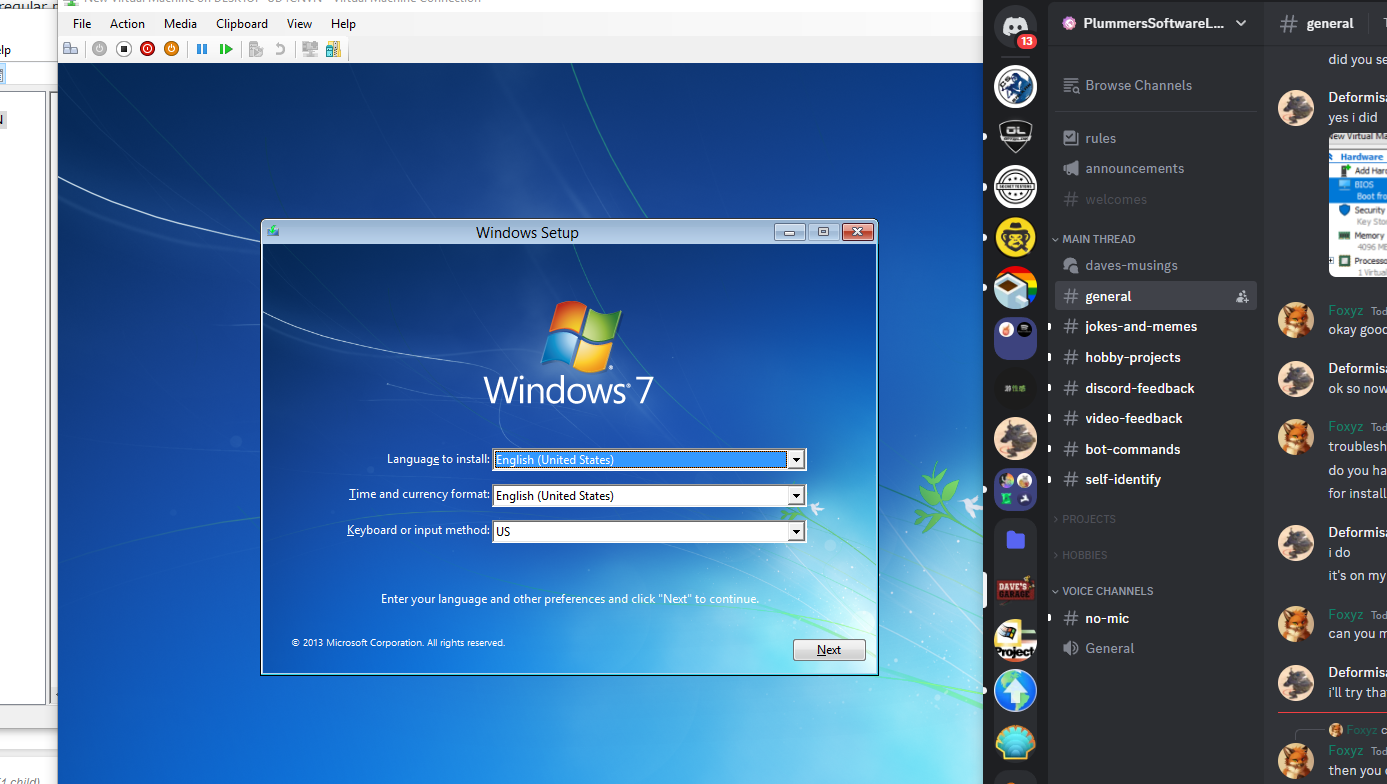The height and width of the screenshot is (784, 1387).
Task: Click the create-invite icon beside general channel
Action: click(x=1242, y=296)
